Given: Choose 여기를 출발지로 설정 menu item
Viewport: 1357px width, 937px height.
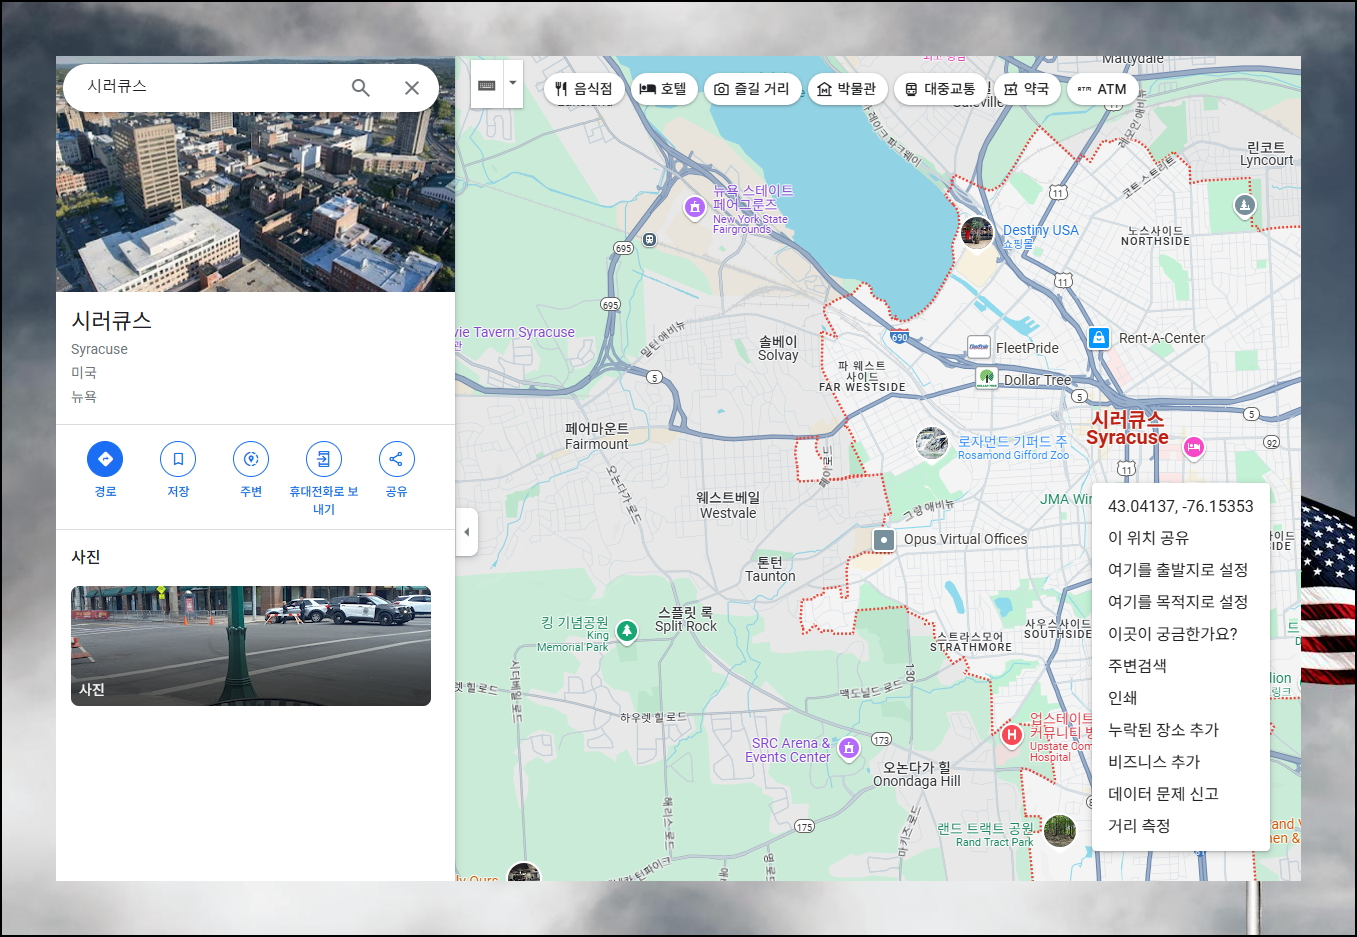Looking at the screenshot, I should (1181, 570).
